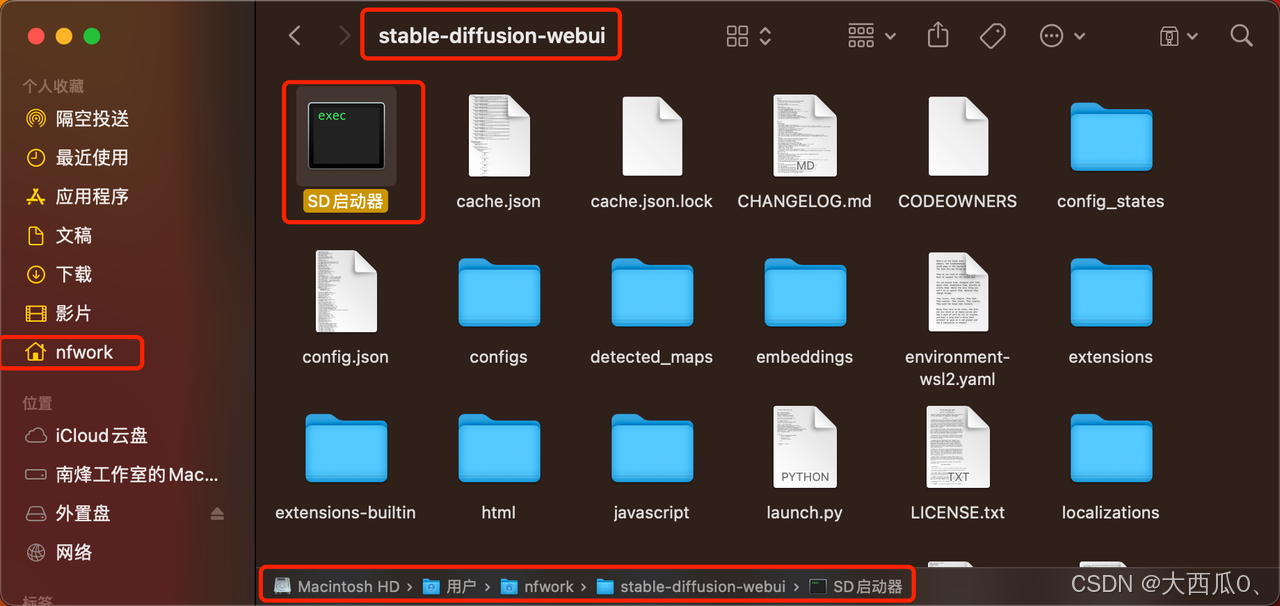Open the icon view switcher in toolbar
The image size is (1280, 606).
[749, 36]
